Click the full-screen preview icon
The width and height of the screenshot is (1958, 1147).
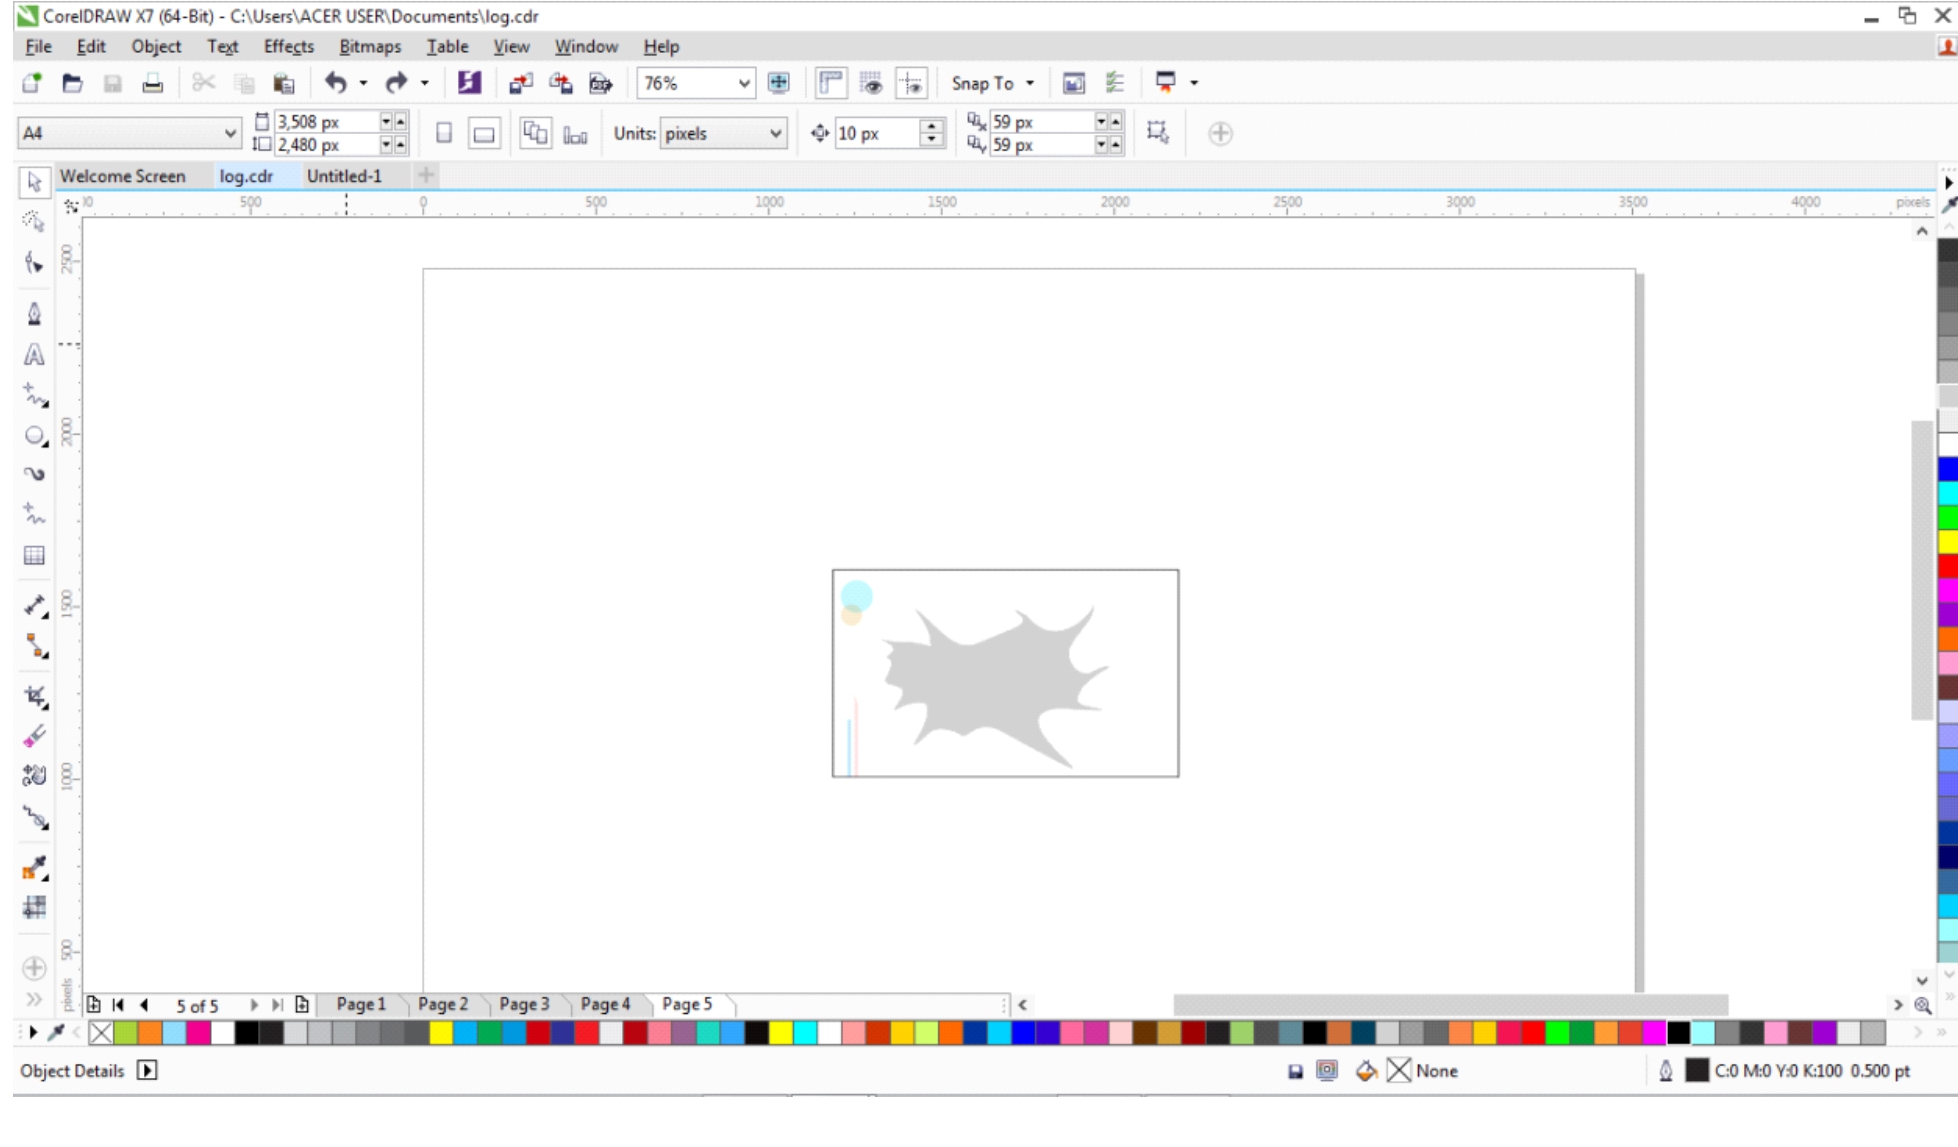pos(779,83)
